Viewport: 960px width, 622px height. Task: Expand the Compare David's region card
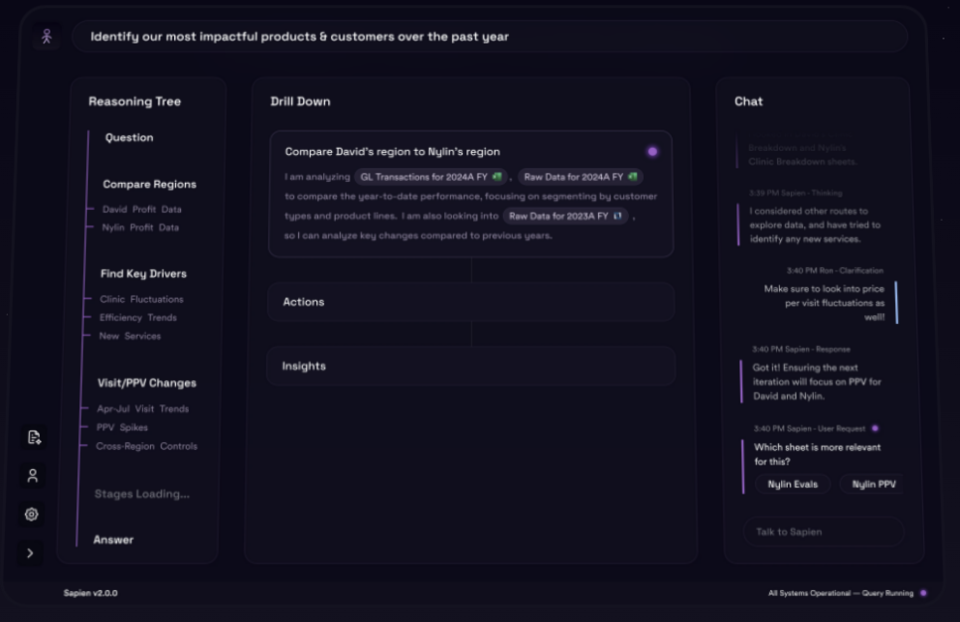[x=393, y=152]
